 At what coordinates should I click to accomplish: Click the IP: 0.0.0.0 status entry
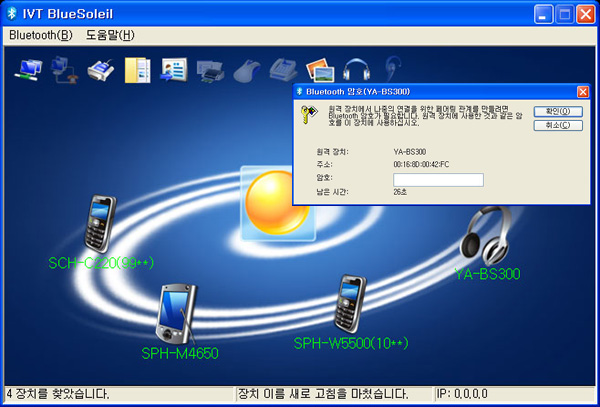pyautogui.click(x=462, y=394)
